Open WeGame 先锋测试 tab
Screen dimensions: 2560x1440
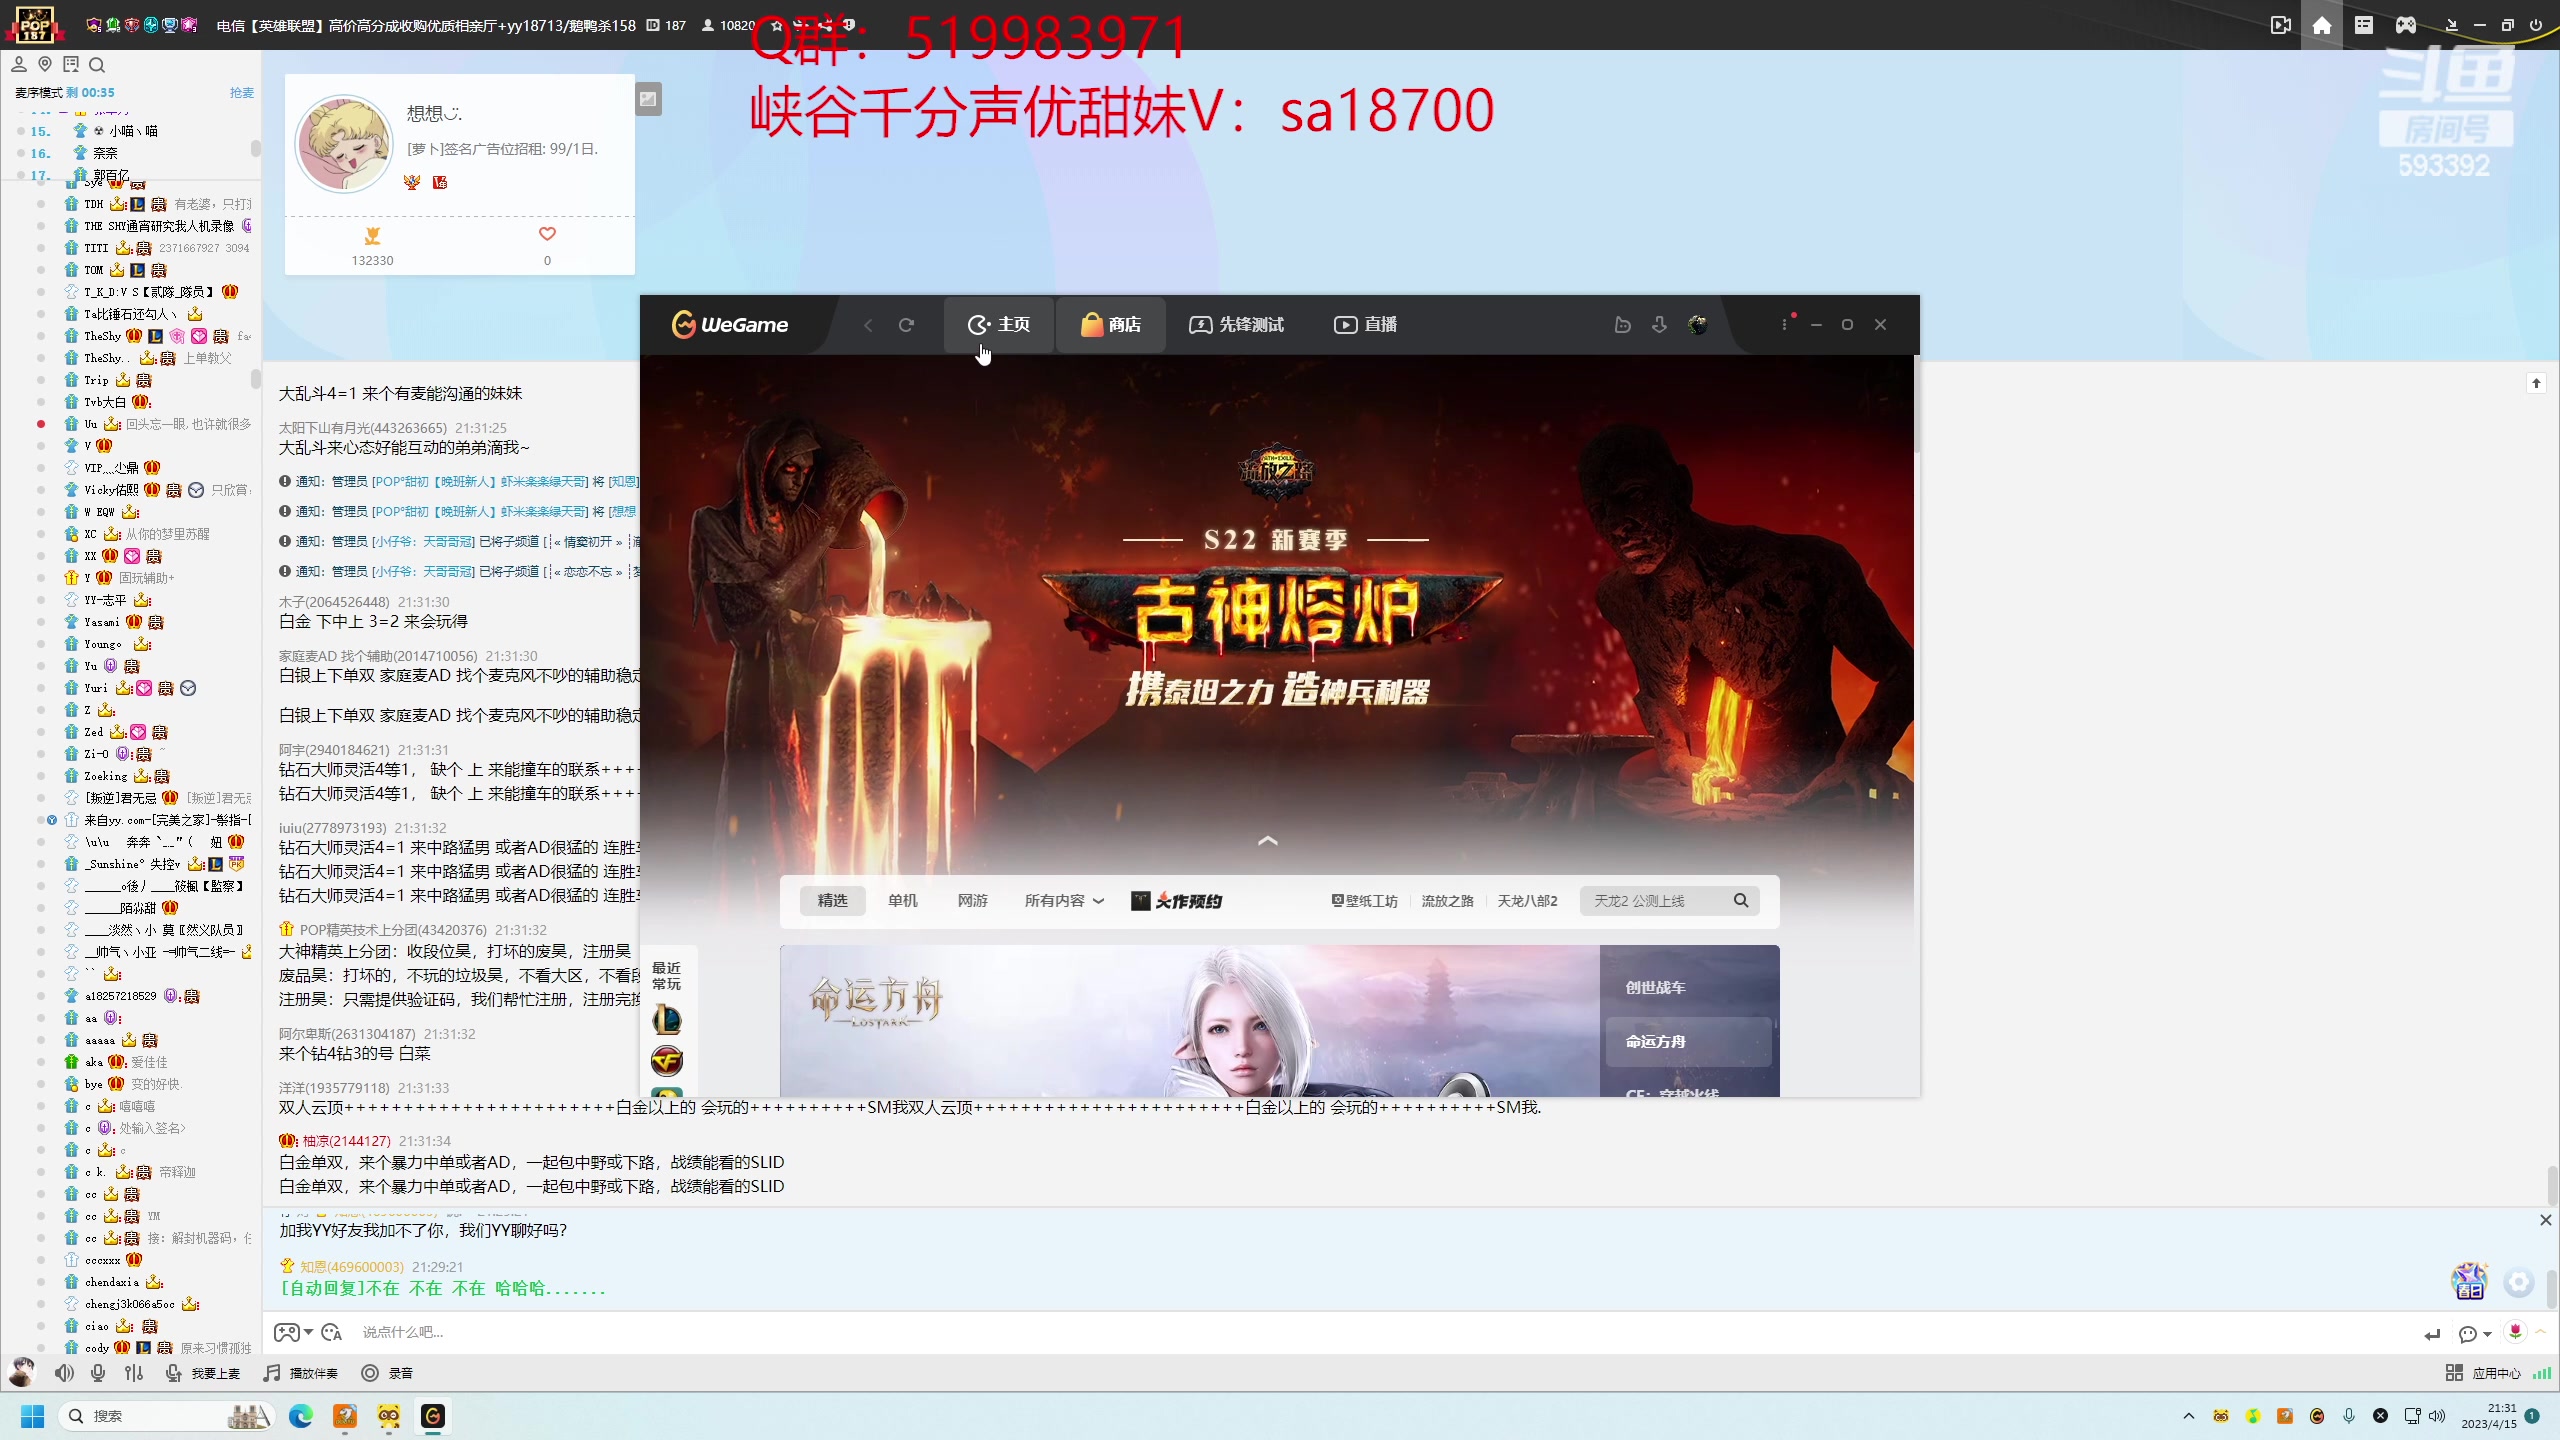click(x=1236, y=325)
